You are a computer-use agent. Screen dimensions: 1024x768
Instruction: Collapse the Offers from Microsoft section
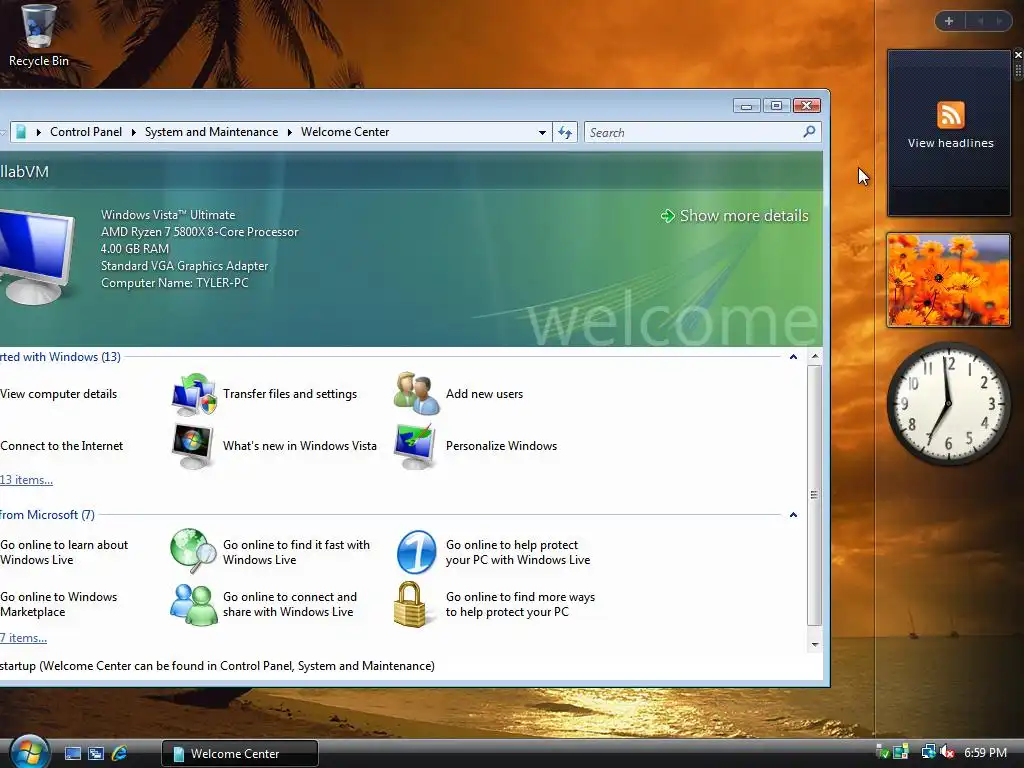coord(793,515)
